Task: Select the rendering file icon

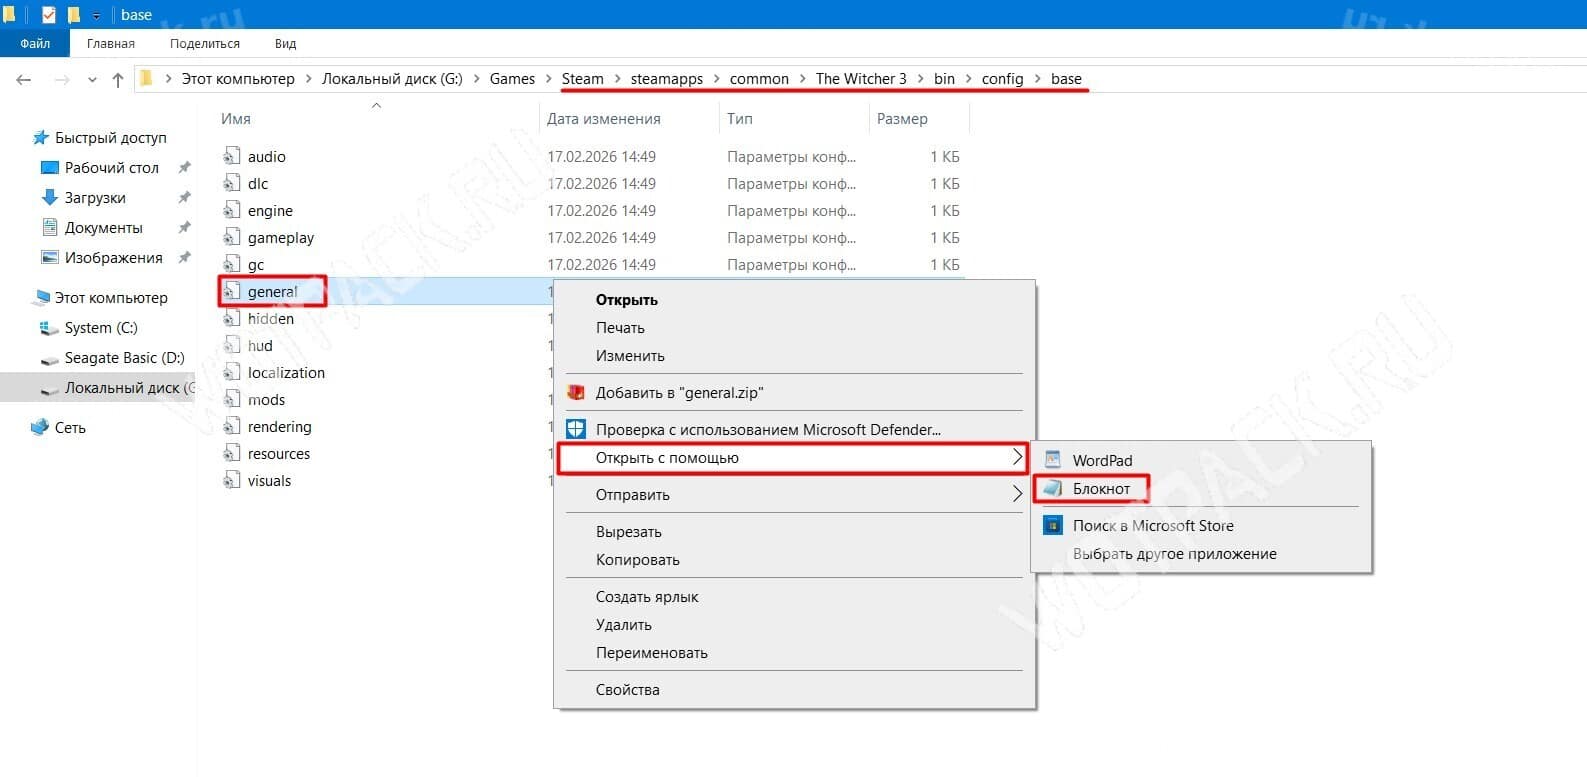Action: (x=231, y=426)
